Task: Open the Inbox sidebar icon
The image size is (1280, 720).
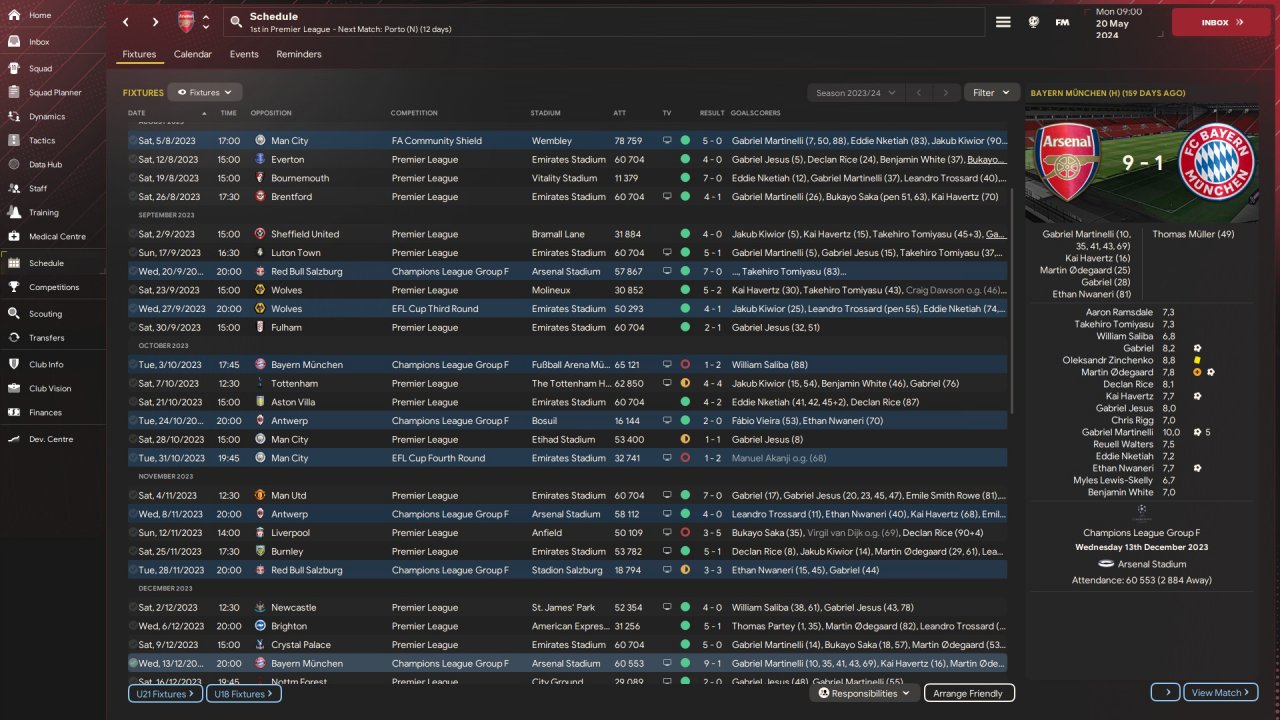Action: click(14, 42)
